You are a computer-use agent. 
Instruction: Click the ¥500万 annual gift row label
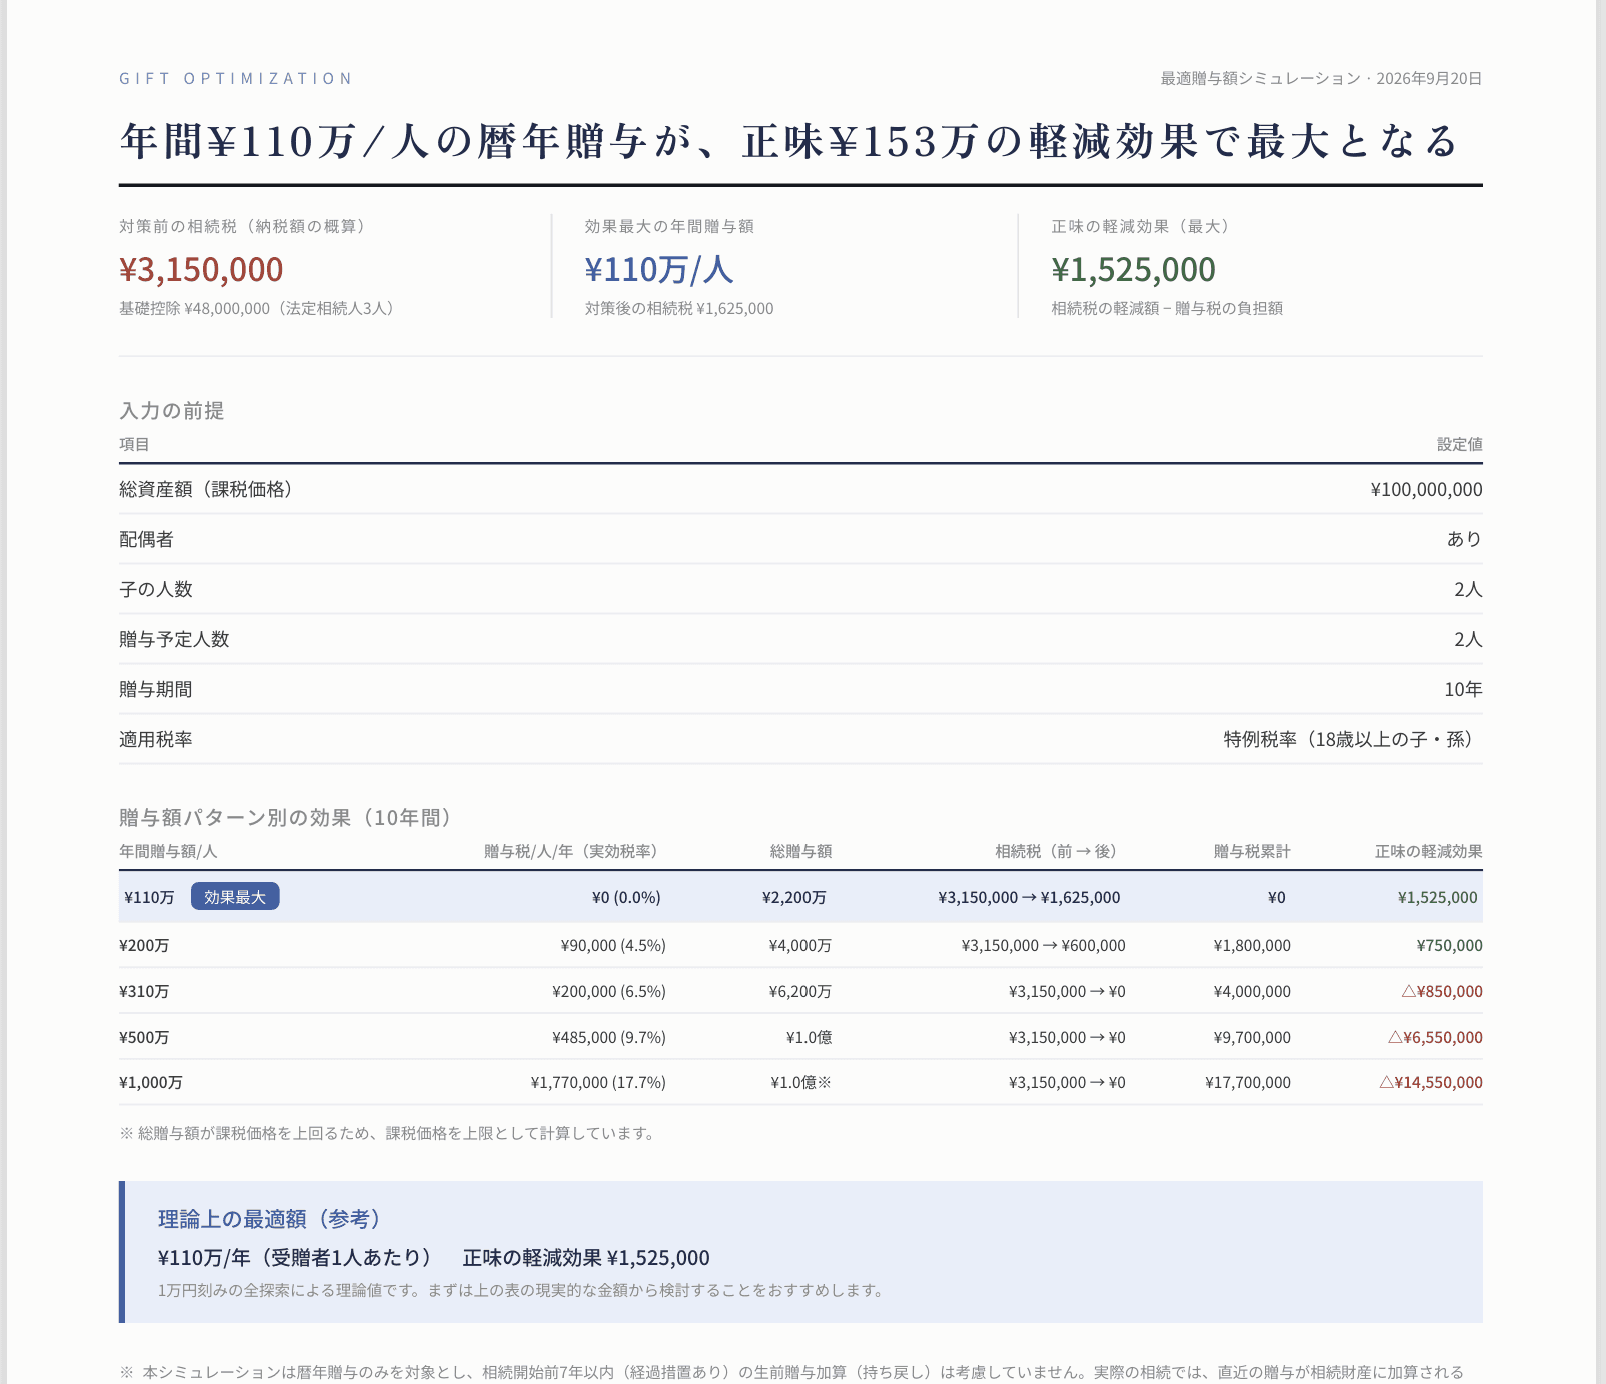pyautogui.click(x=144, y=1037)
